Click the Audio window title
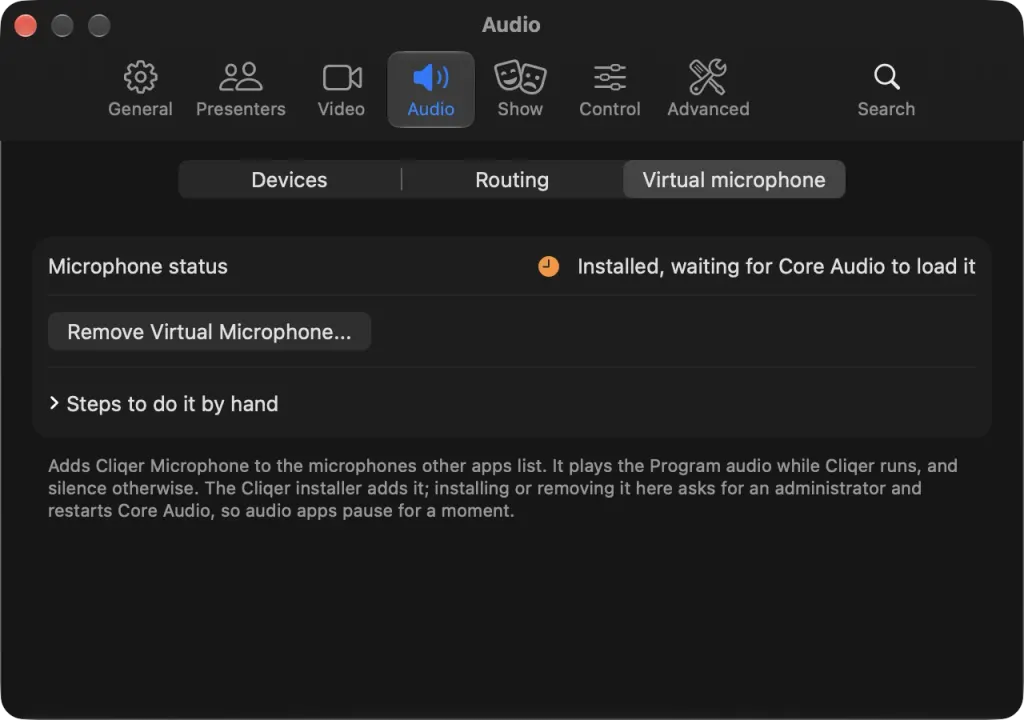 pos(511,25)
